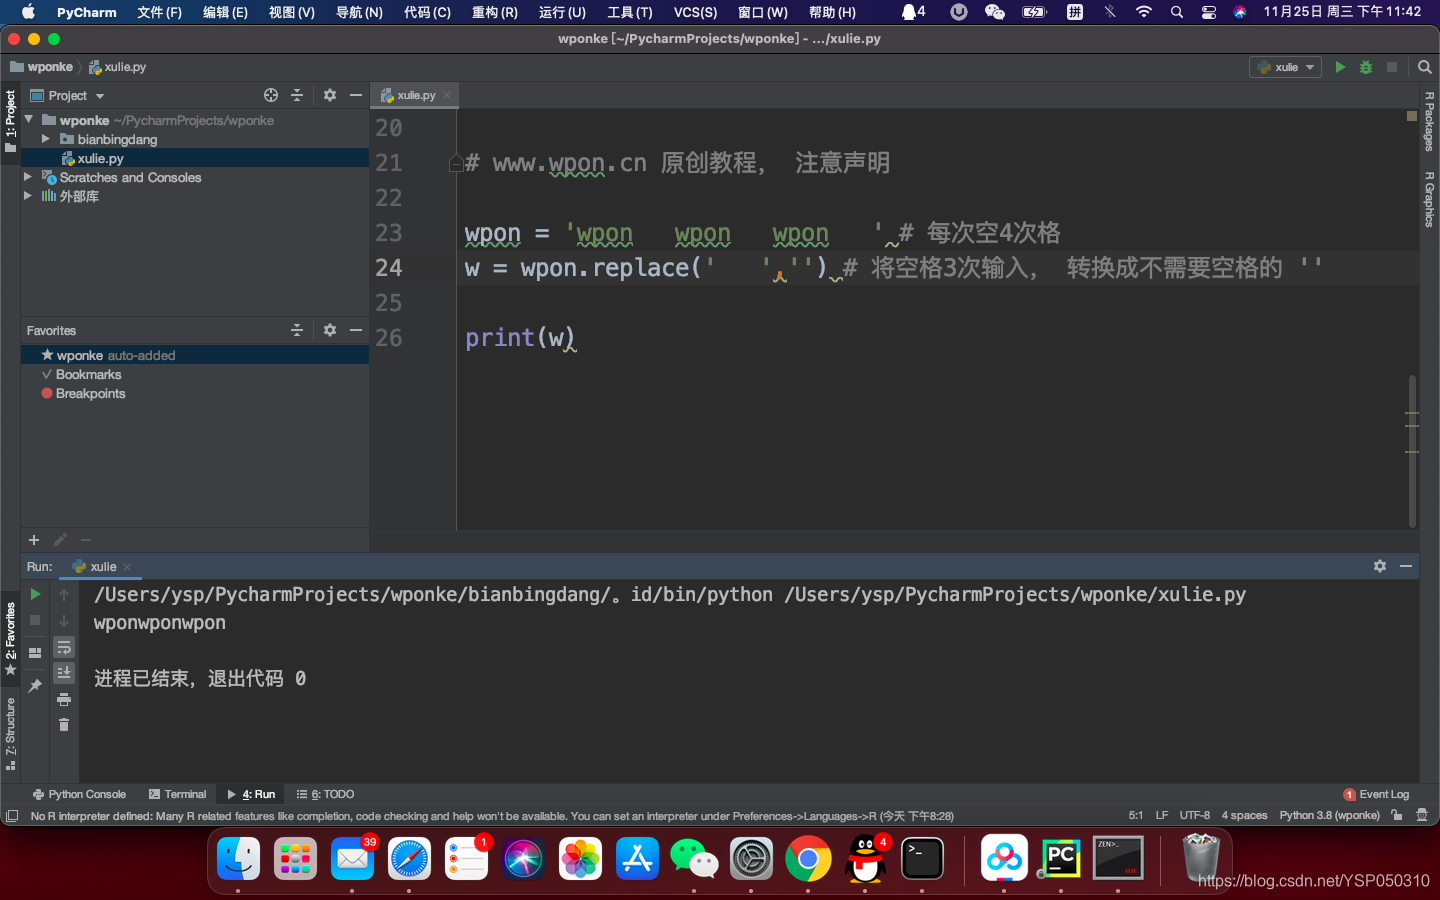Open the 运行 (U) menu
1440x900 pixels.
(562, 12)
